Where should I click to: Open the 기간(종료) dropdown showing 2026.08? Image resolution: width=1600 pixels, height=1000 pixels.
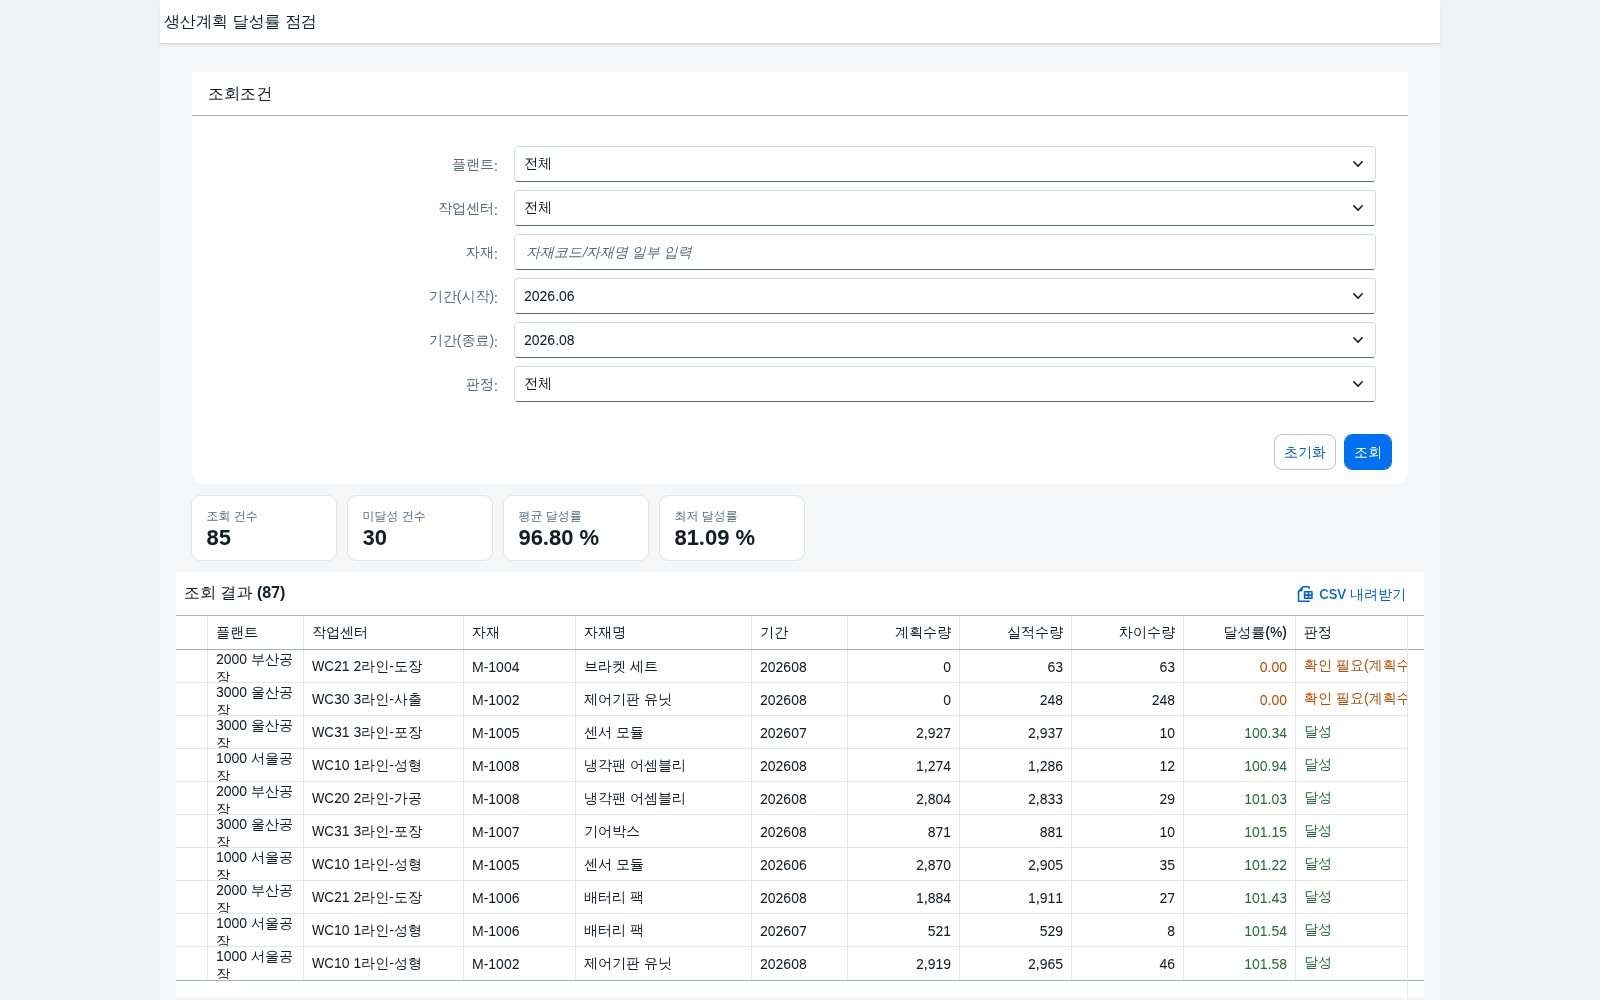click(944, 340)
